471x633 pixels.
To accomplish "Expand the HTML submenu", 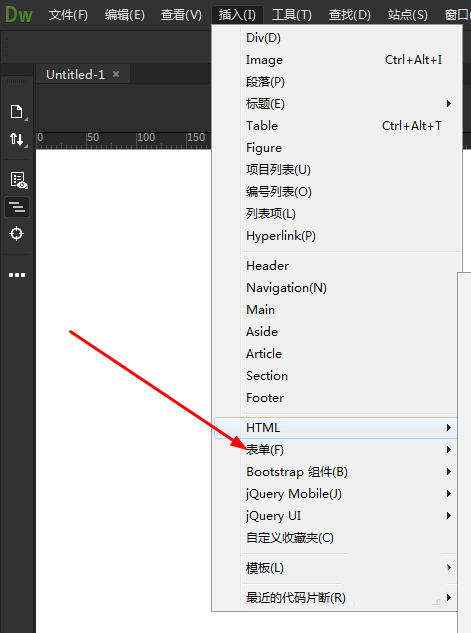I will [335, 428].
